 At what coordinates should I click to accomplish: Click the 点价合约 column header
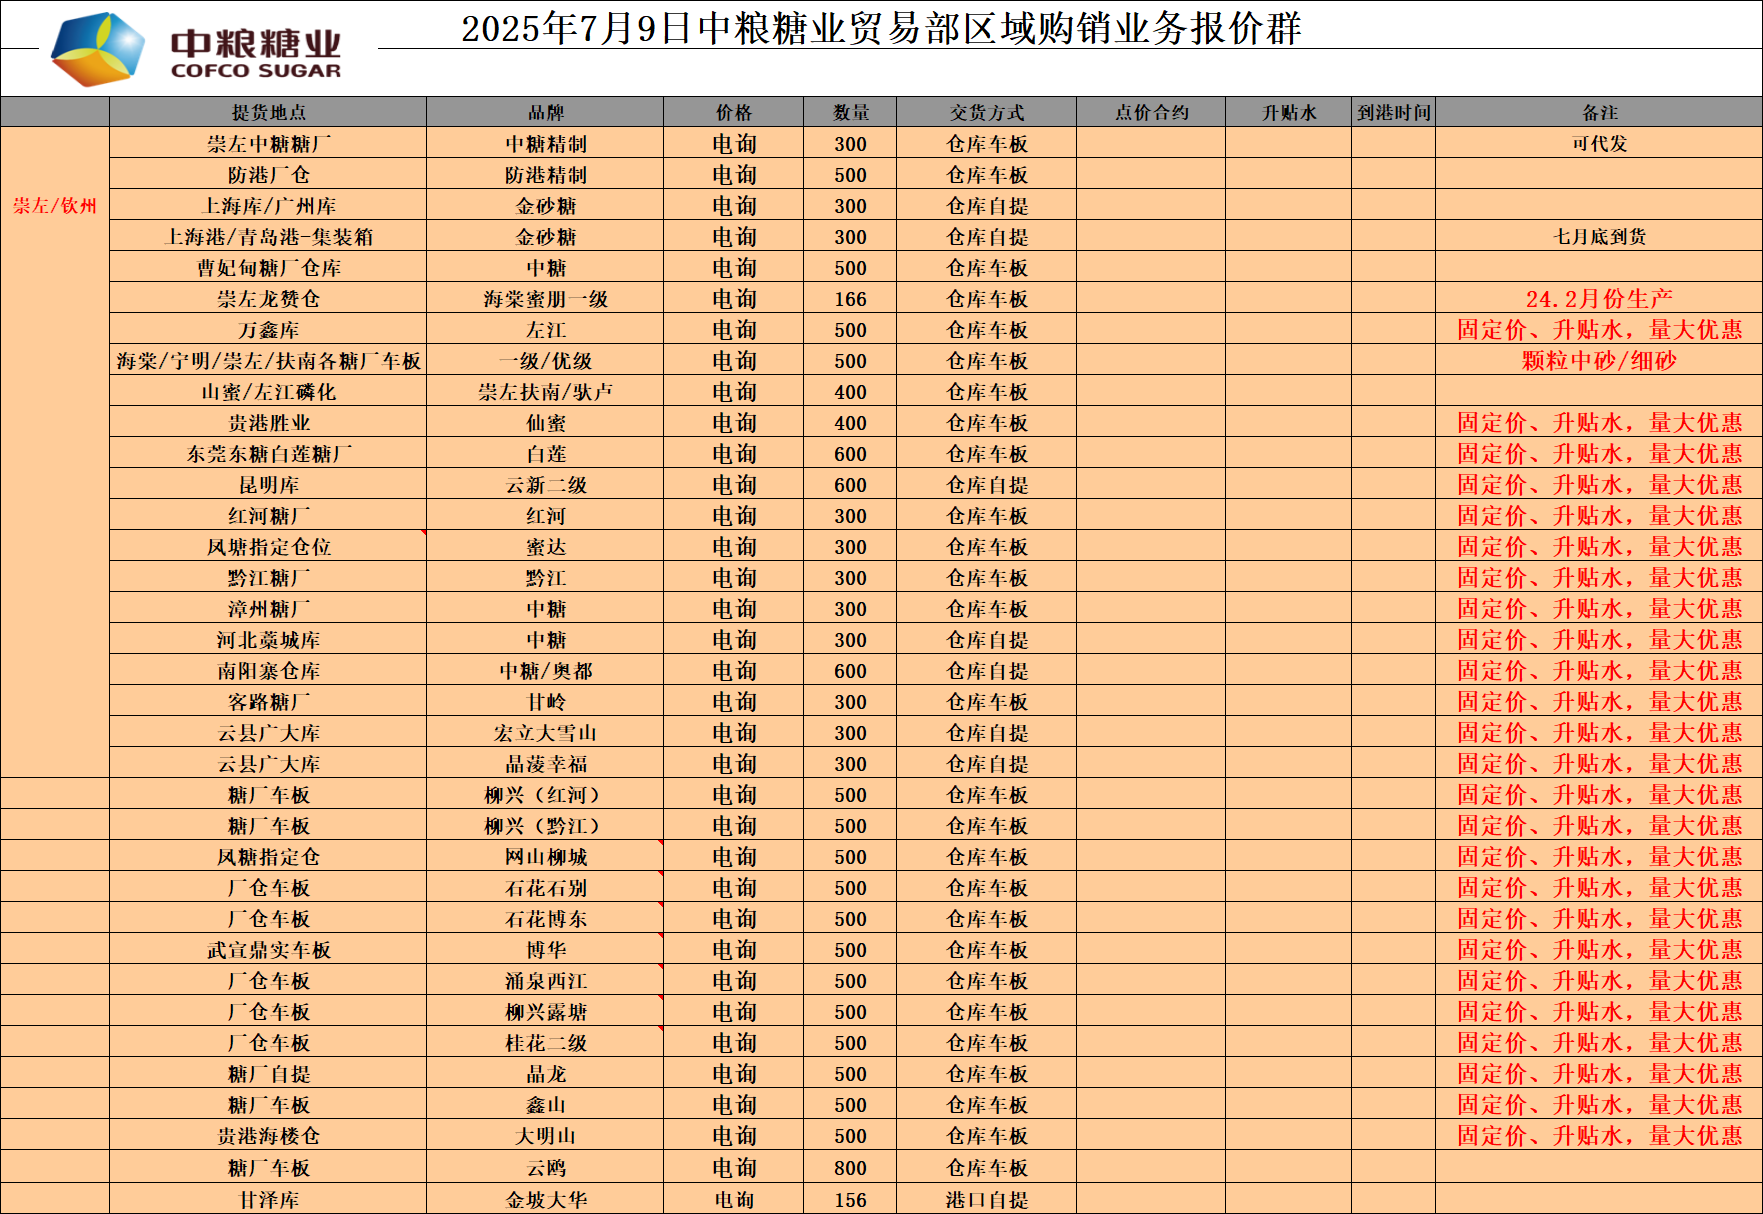(1151, 112)
